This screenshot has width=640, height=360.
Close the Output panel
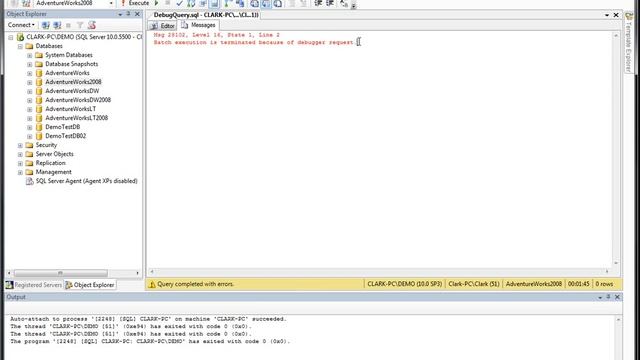[x=617, y=297]
